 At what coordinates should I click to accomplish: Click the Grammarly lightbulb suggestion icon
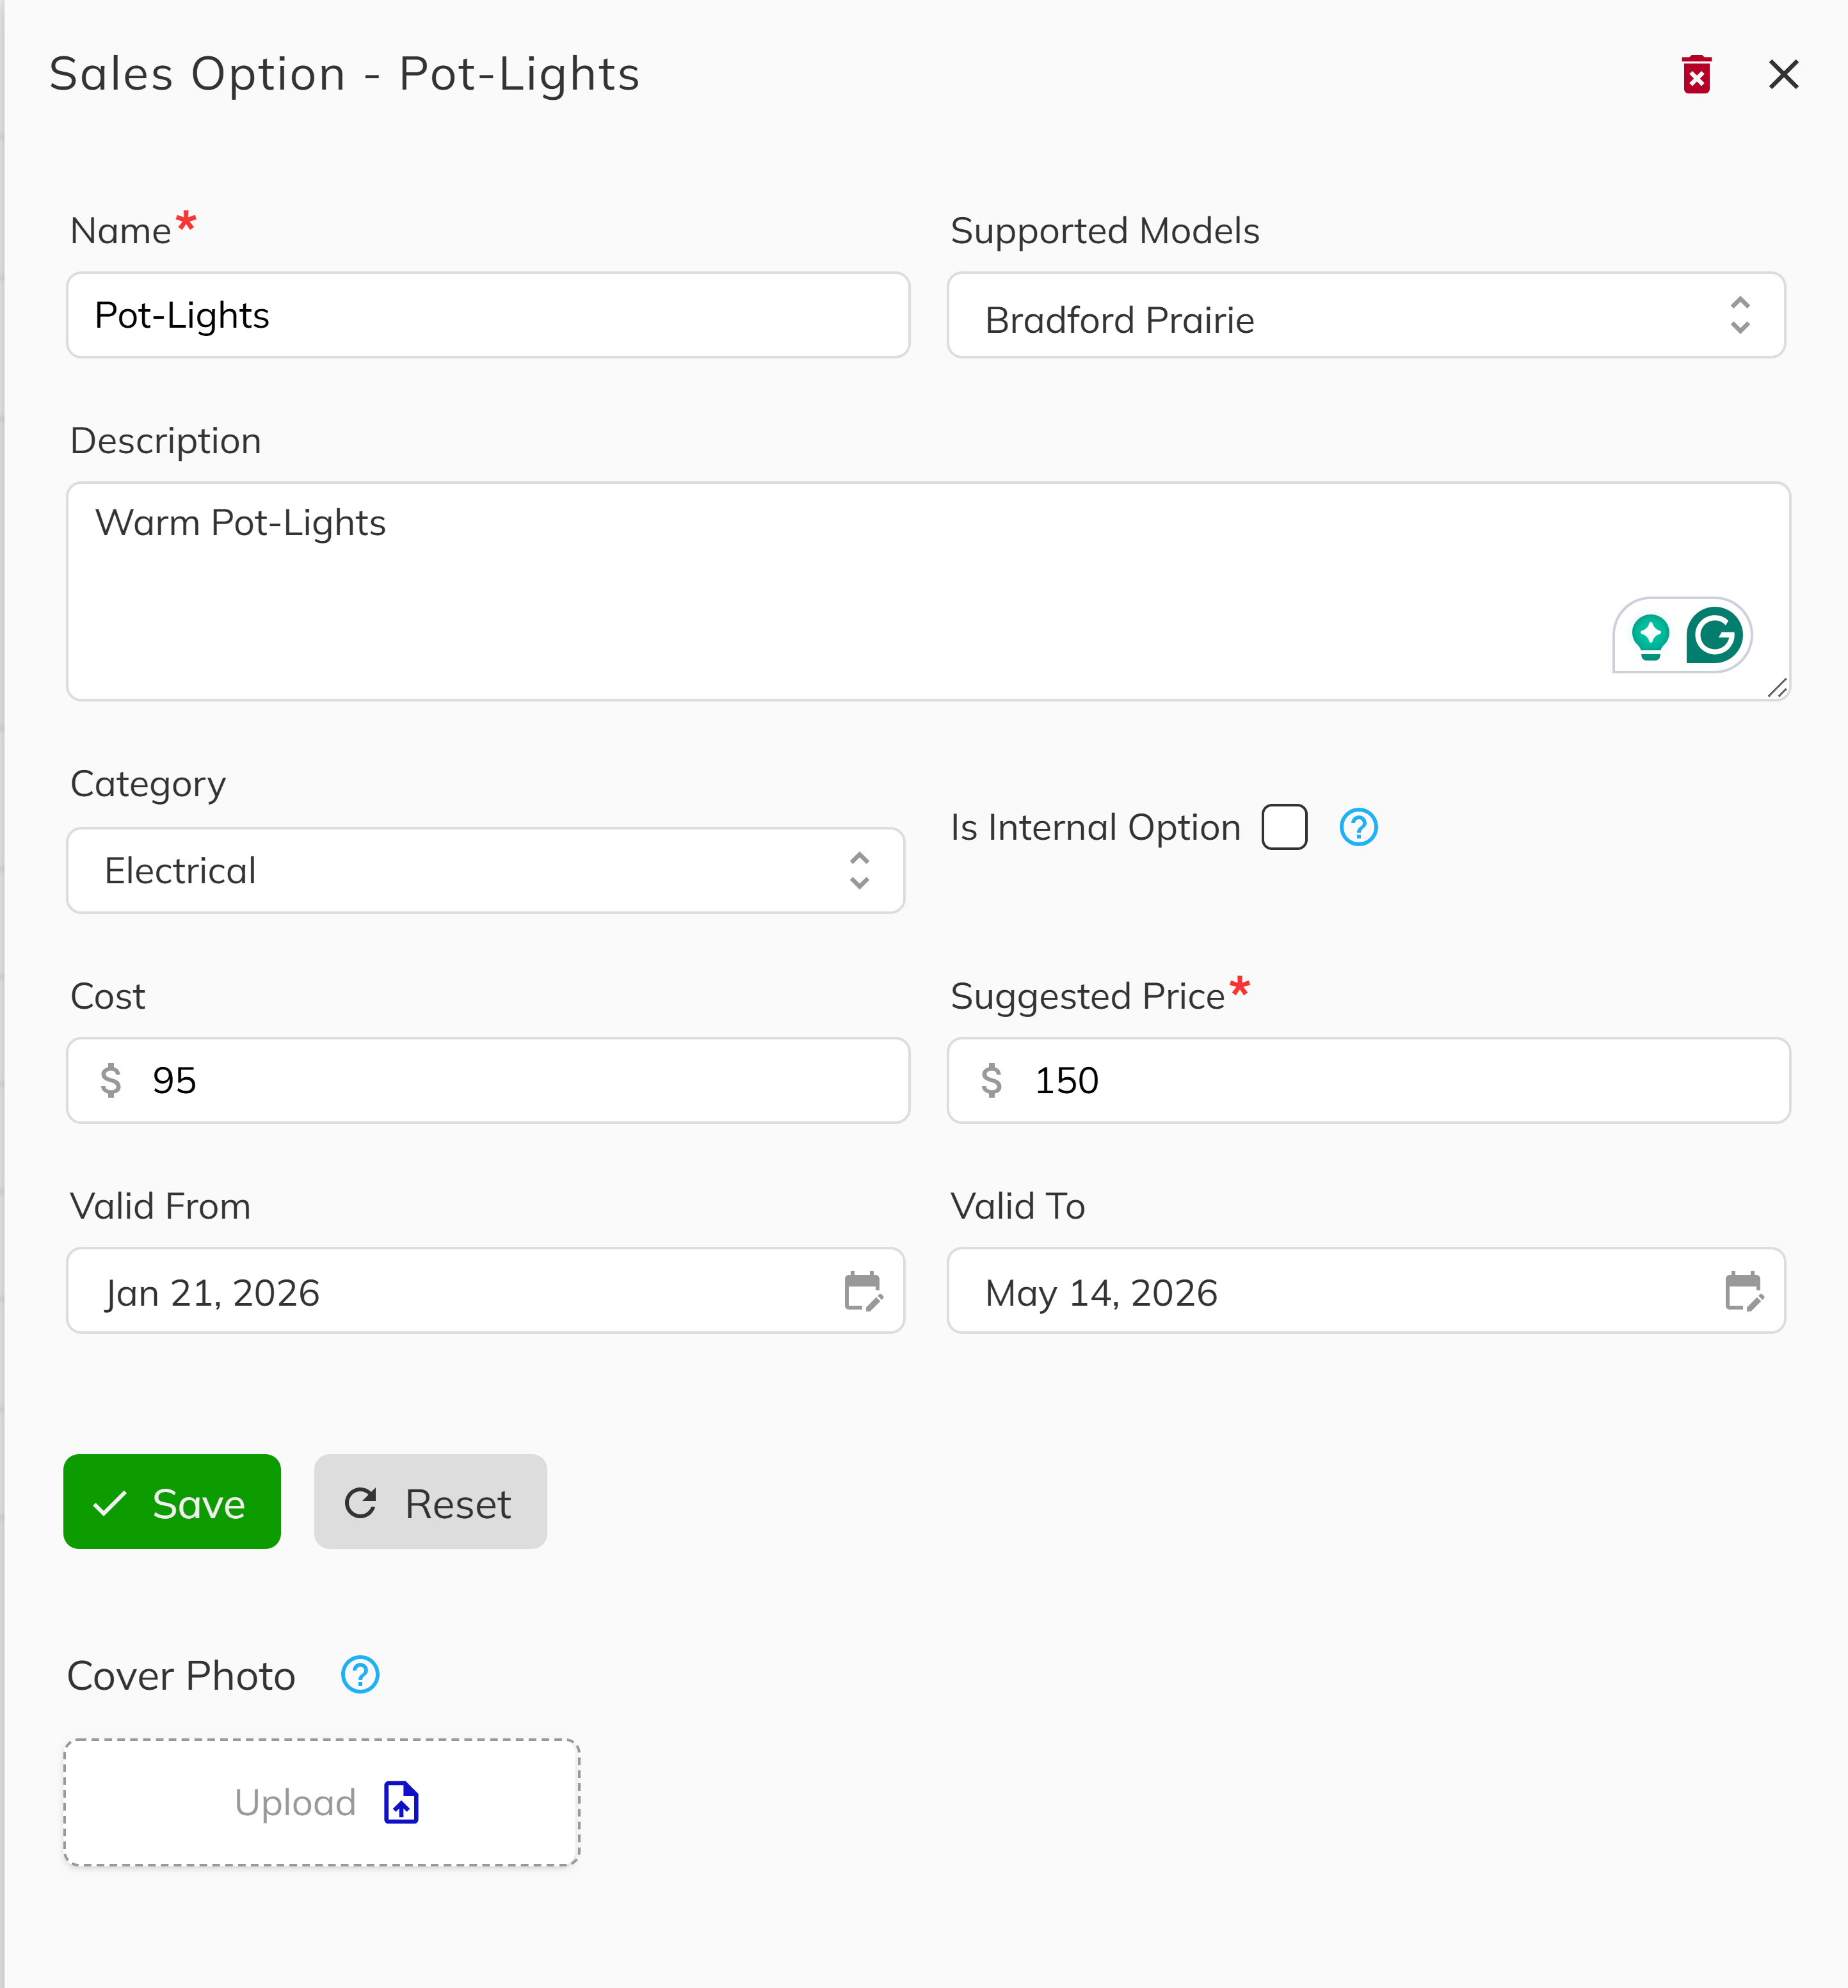click(1650, 636)
